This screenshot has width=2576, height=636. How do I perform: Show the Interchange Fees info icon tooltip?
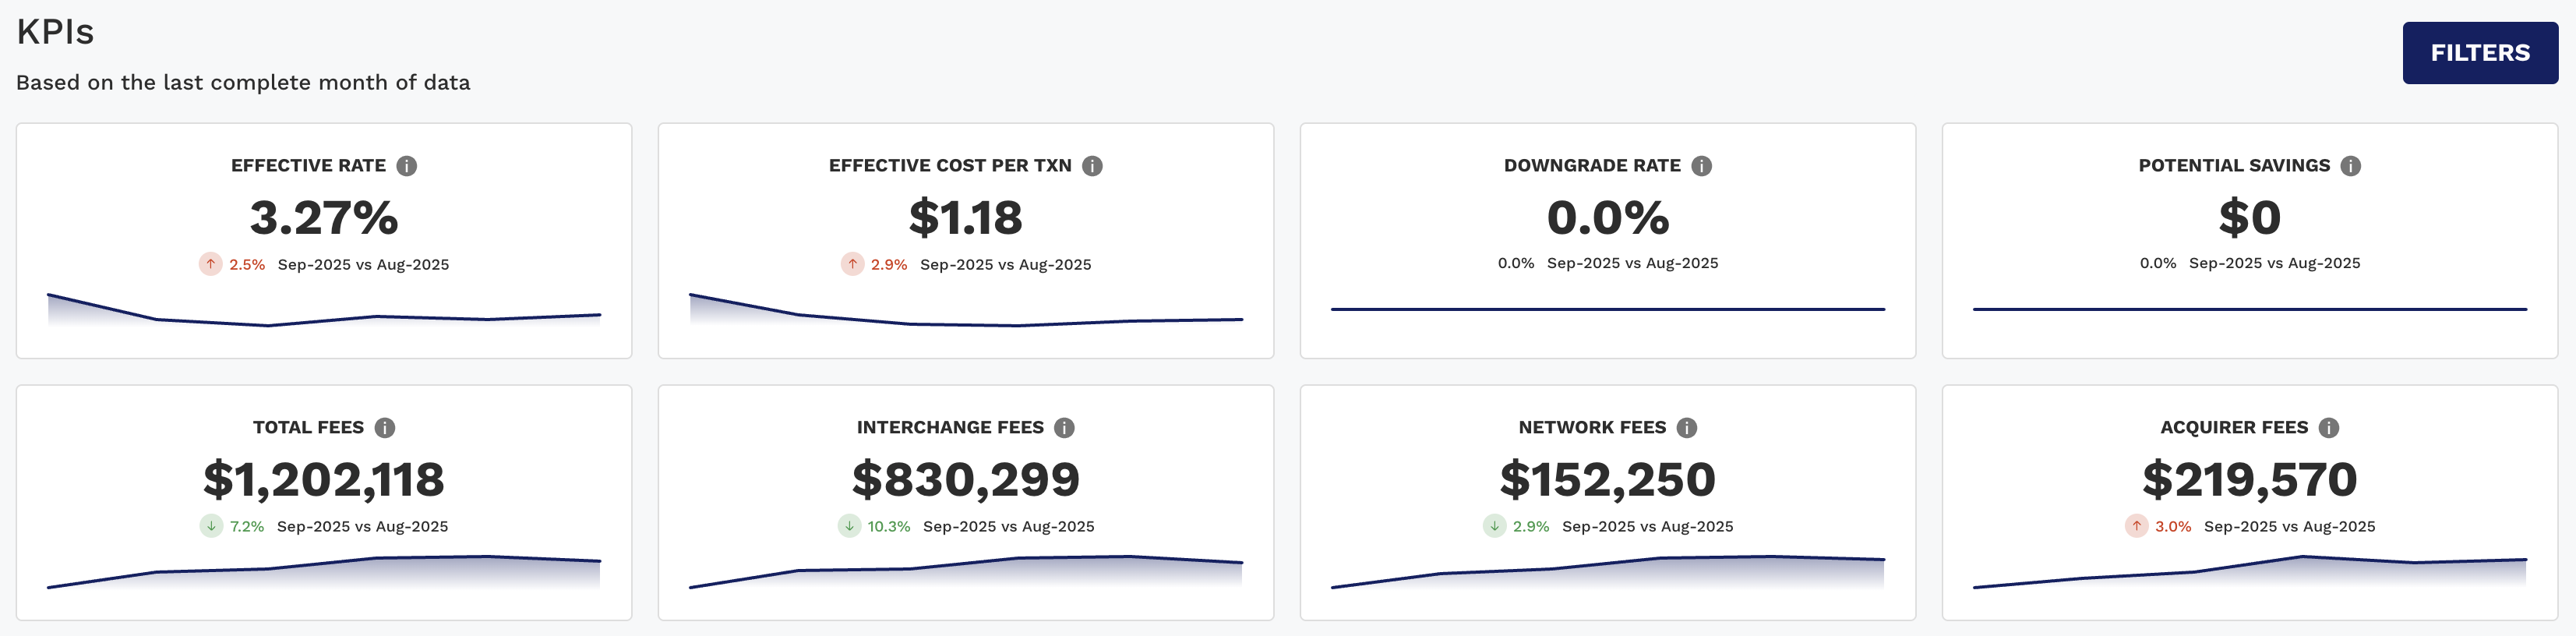click(1064, 428)
